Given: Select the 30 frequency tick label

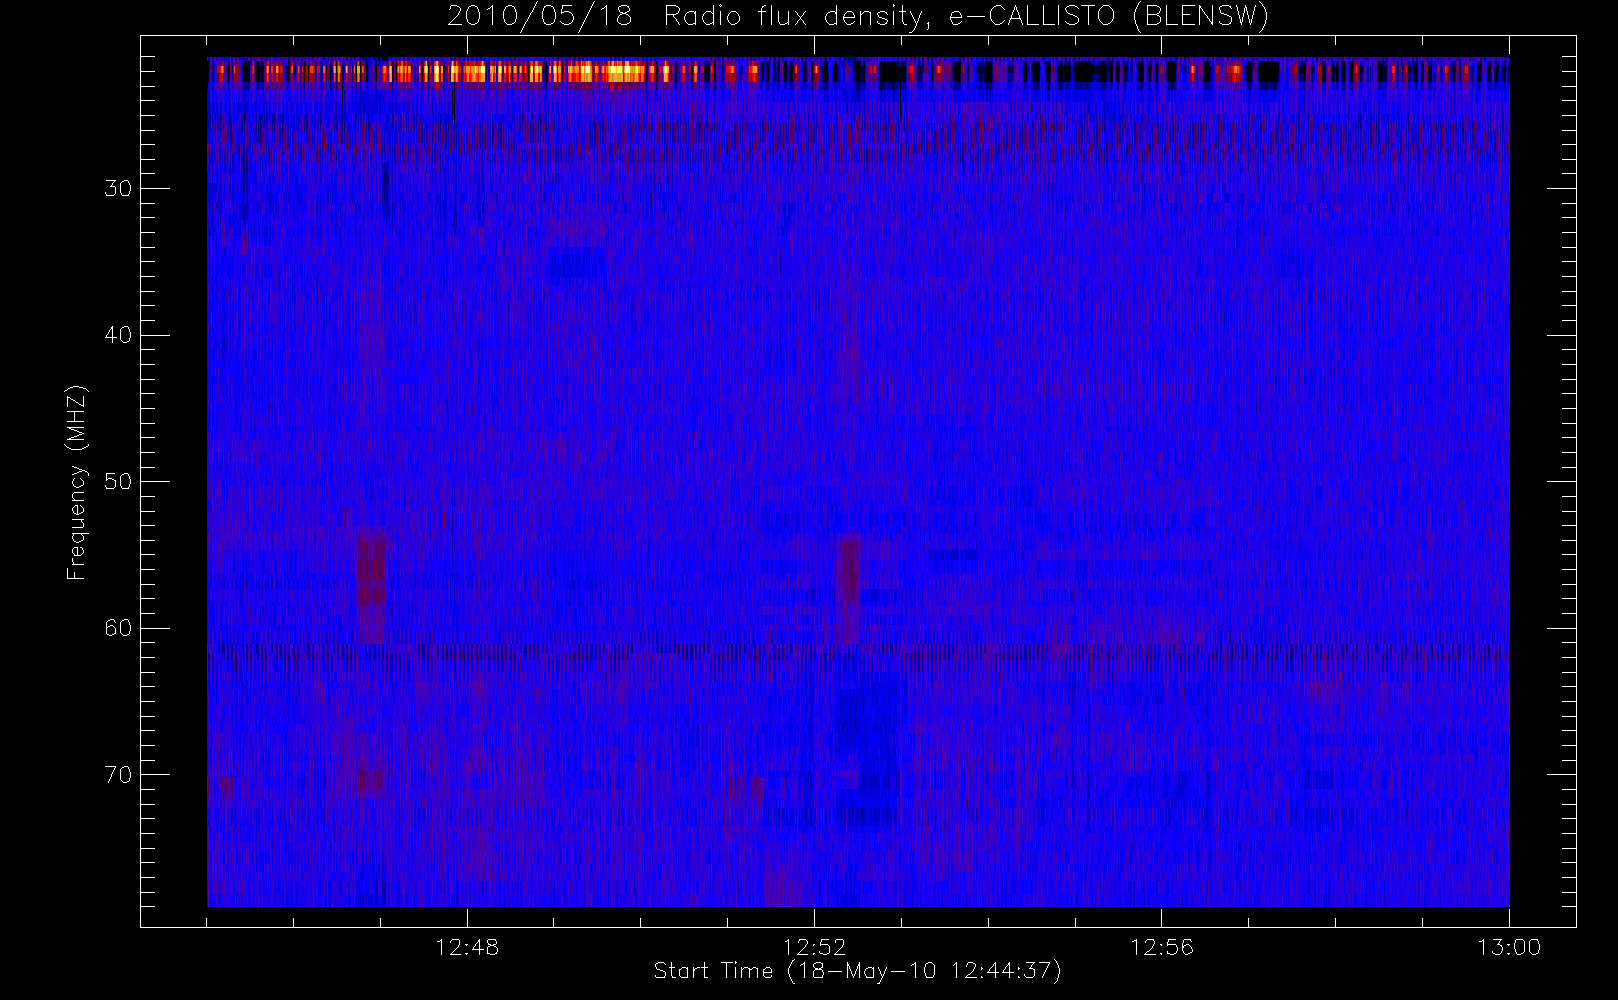Looking at the screenshot, I should point(118,188).
